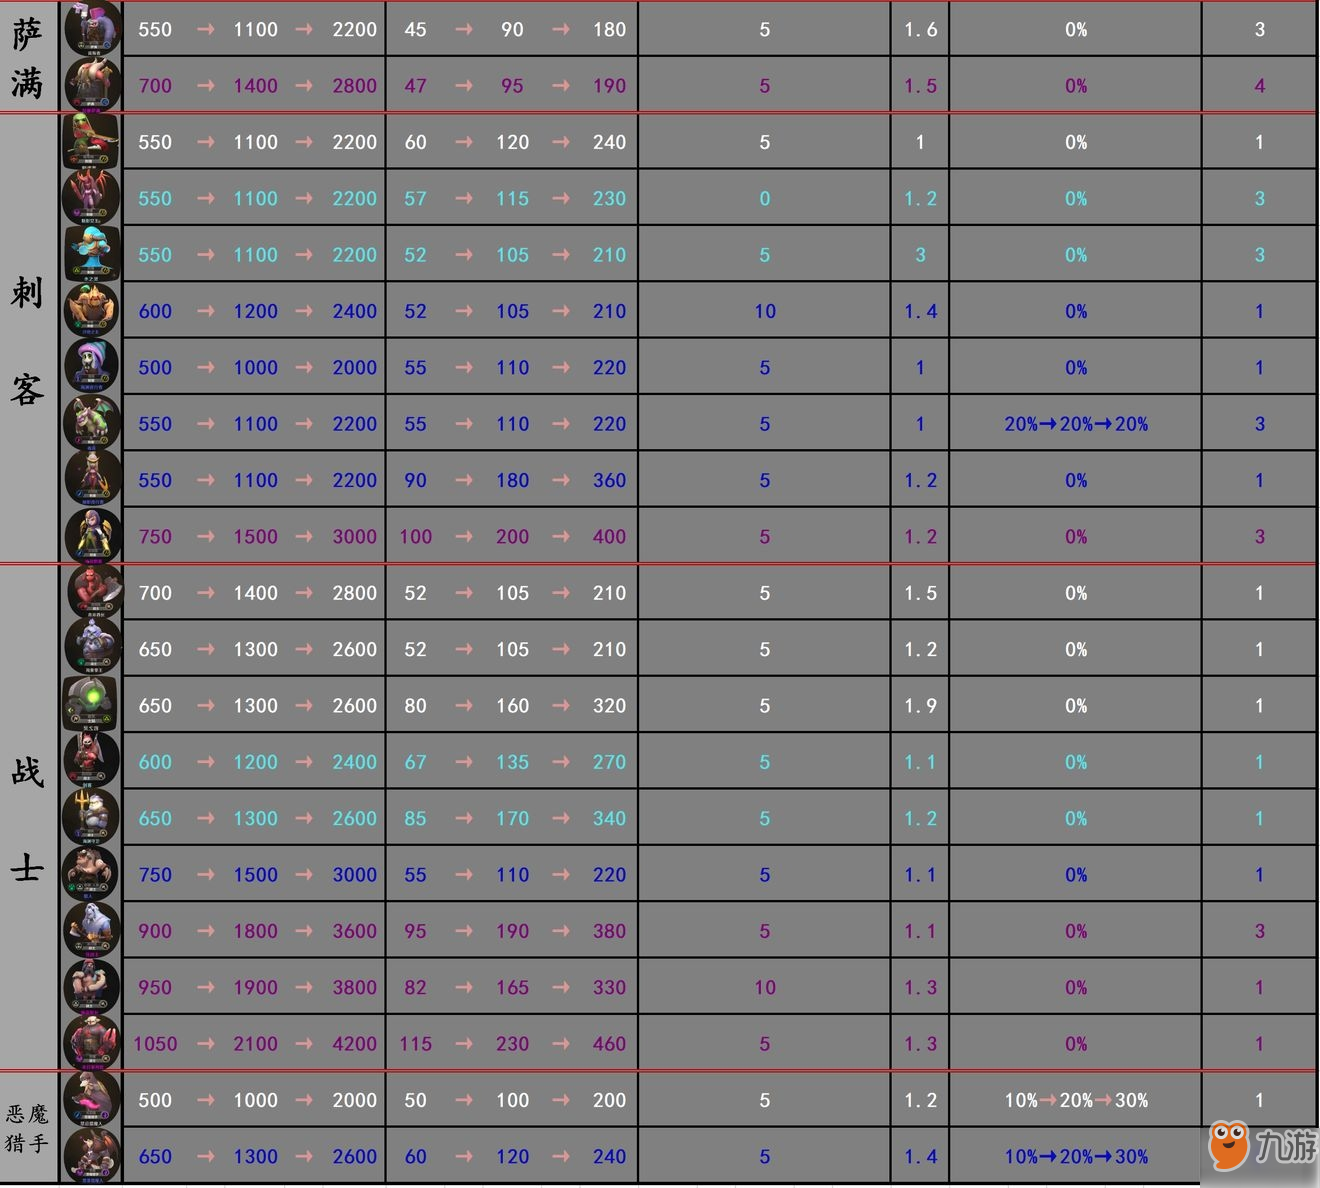Image resolution: width=1320 pixels, height=1188 pixels.
Task: Select the attack speed value 1.6
Action: tap(920, 30)
